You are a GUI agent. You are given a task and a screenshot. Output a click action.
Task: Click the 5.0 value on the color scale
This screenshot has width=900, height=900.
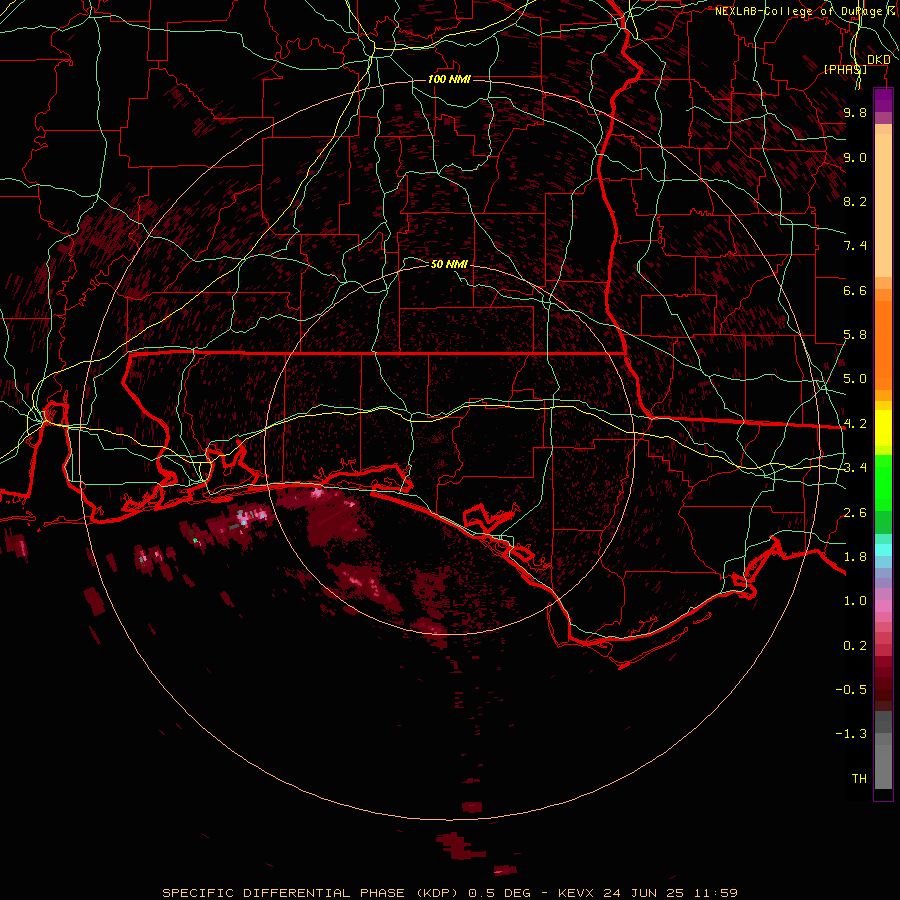pos(855,379)
